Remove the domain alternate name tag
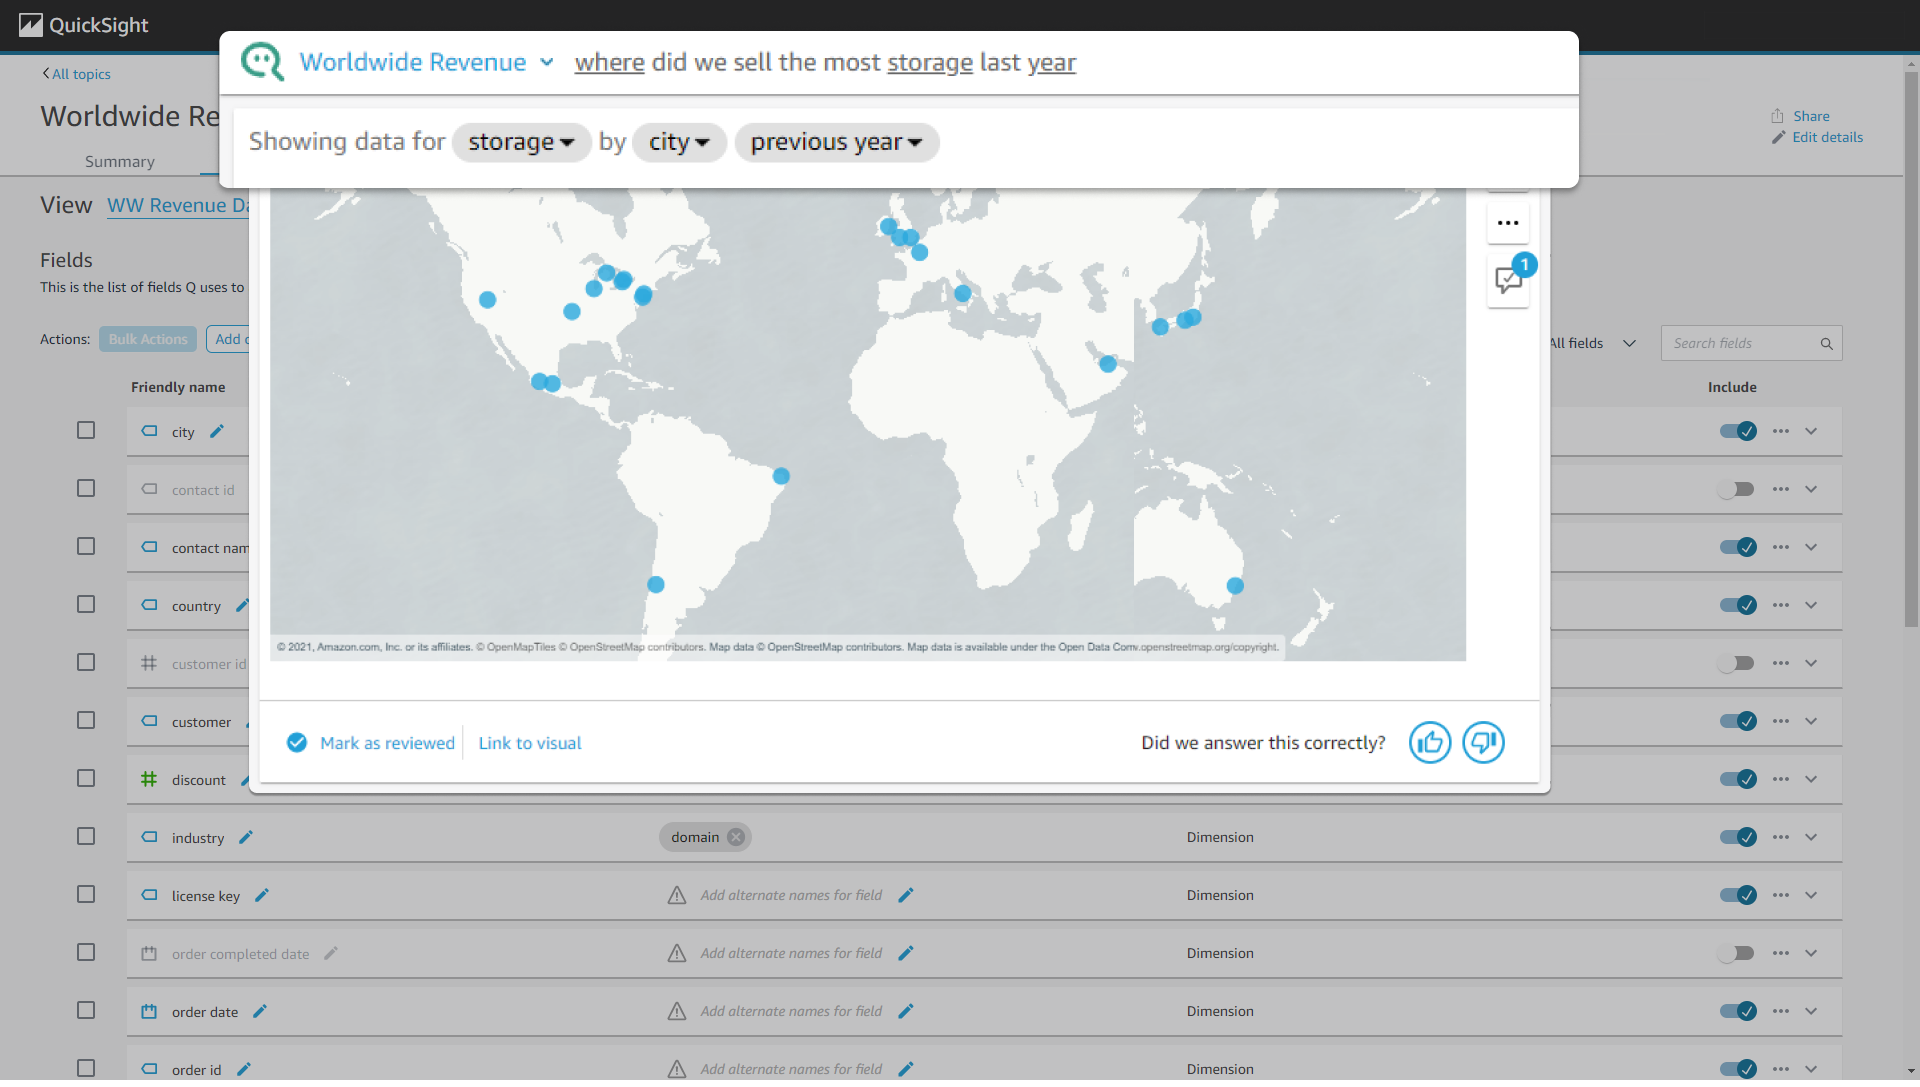Viewport: 1920px width, 1087px height. pyautogui.click(x=736, y=838)
